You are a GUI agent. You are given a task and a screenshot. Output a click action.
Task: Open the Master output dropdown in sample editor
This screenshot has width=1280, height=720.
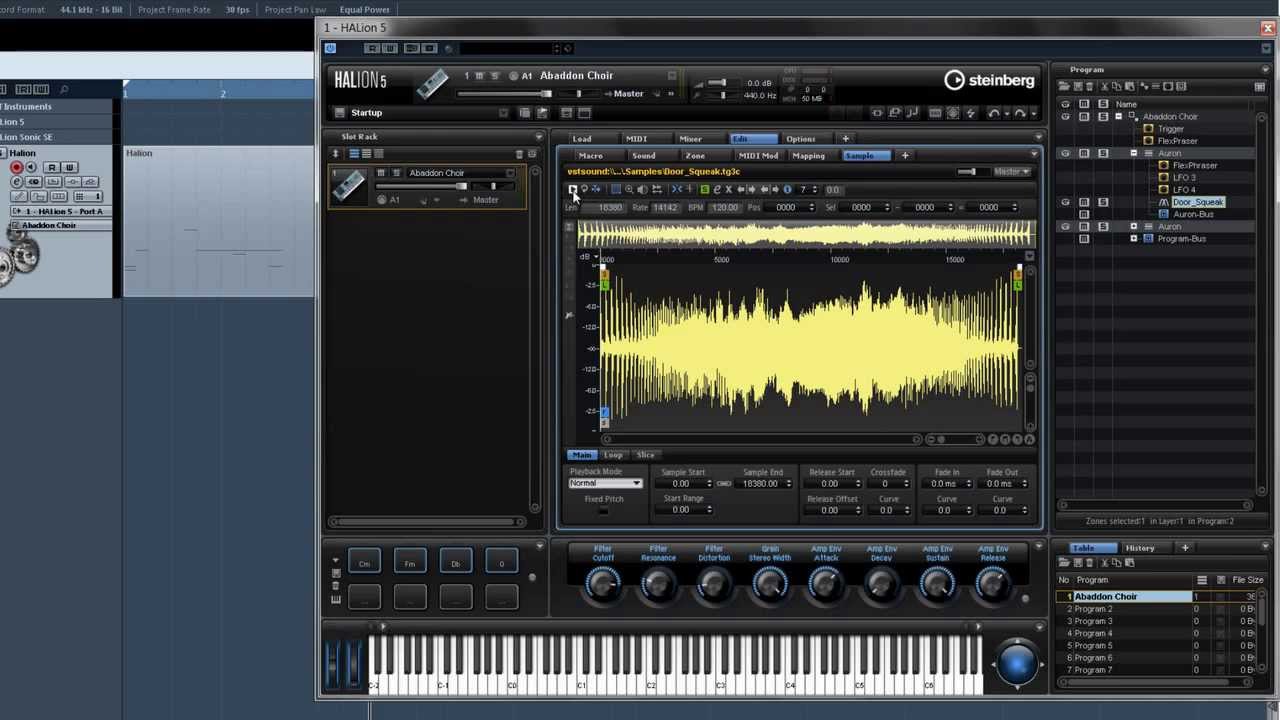(1012, 172)
